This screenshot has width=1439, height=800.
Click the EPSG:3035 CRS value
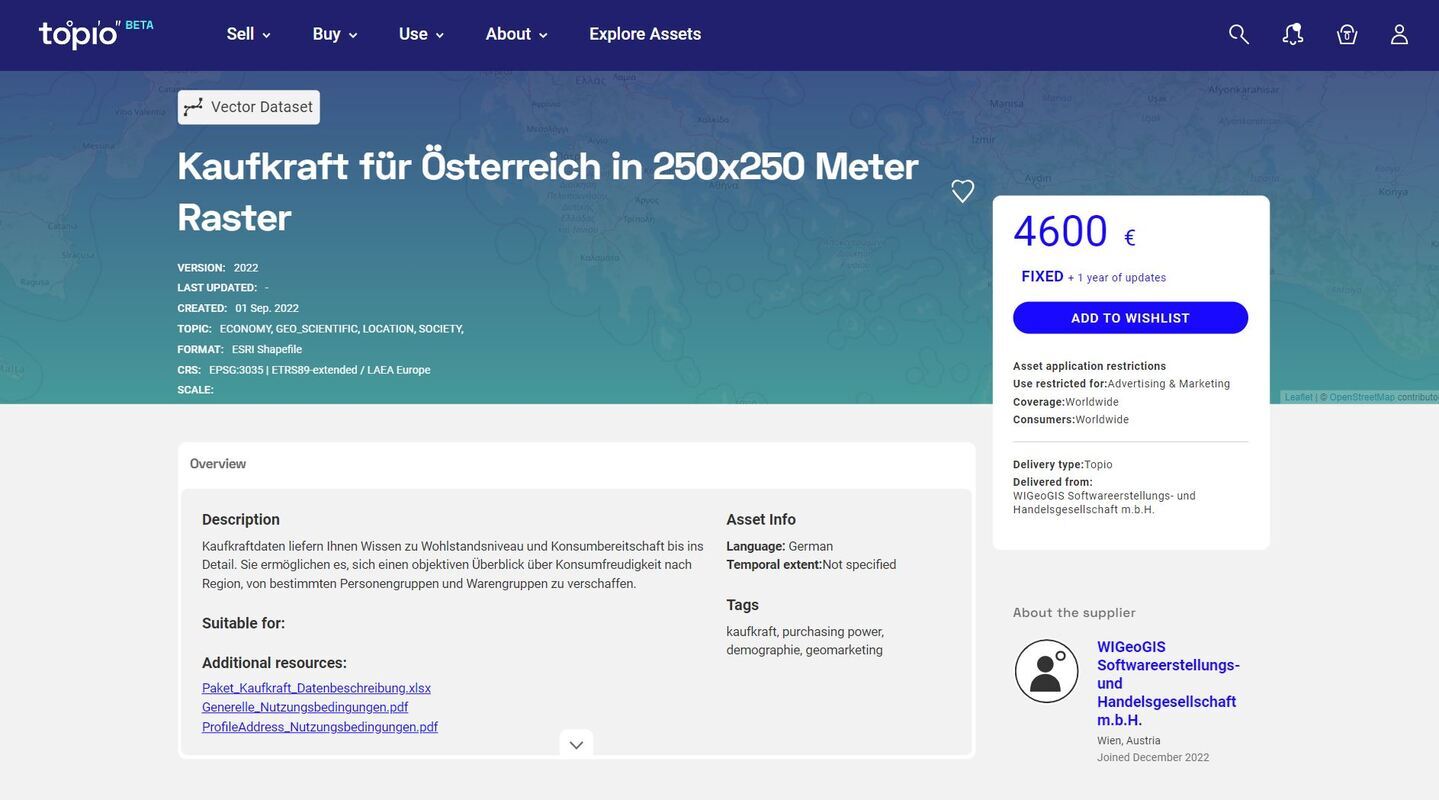(320, 370)
